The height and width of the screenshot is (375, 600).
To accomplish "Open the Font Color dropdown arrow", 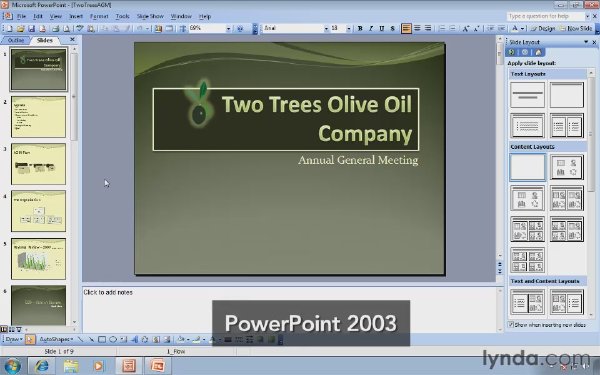I will click(x=522, y=29).
